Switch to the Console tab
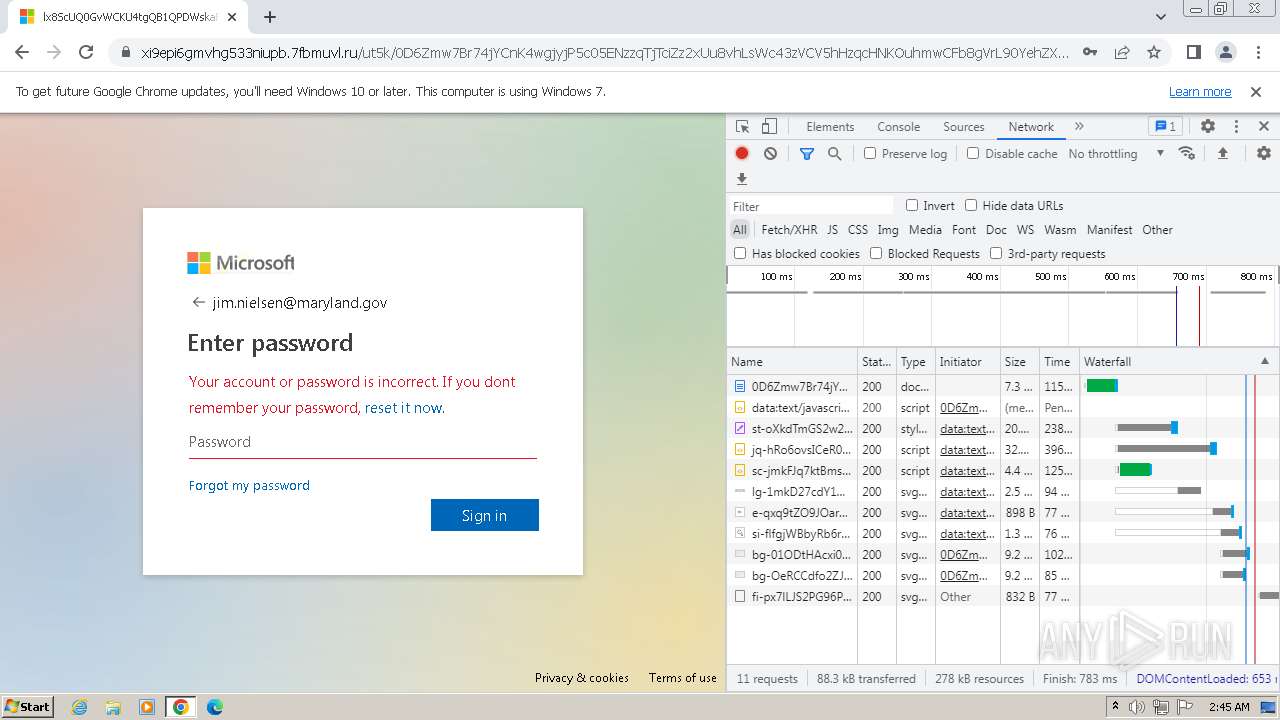 (x=898, y=127)
